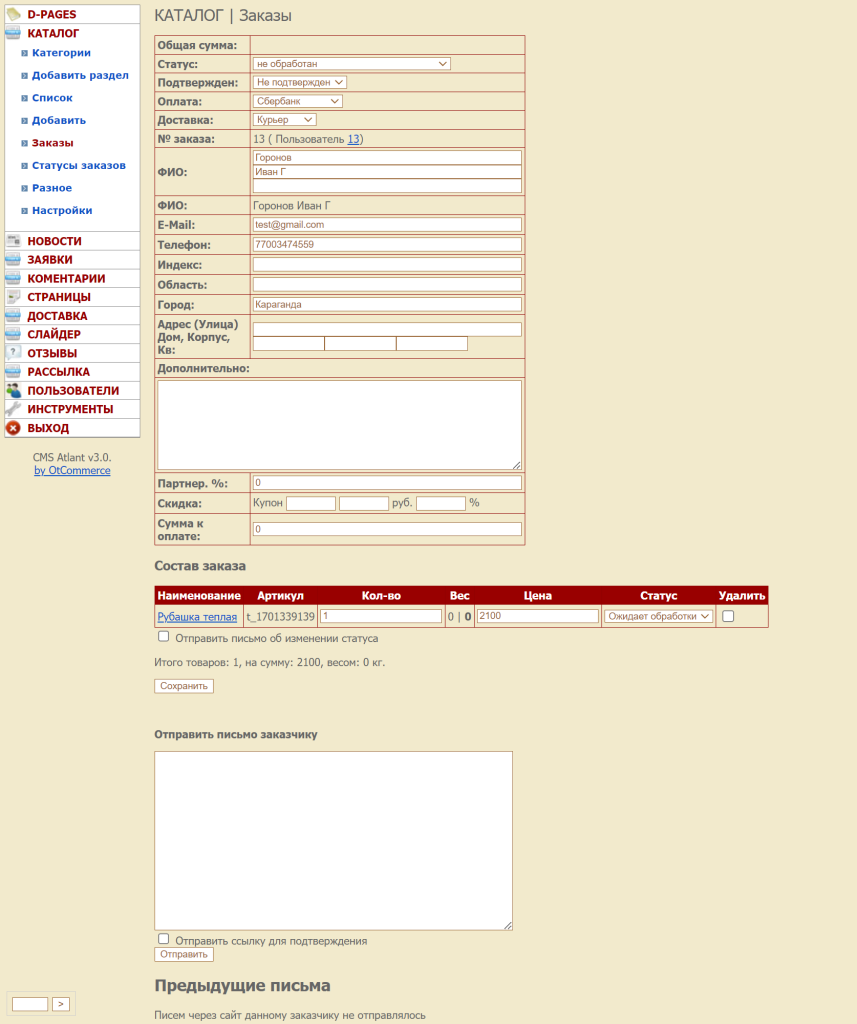Click the СТРАНИЦЫ page icon
The height and width of the screenshot is (1024, 857).
(13, 296)
